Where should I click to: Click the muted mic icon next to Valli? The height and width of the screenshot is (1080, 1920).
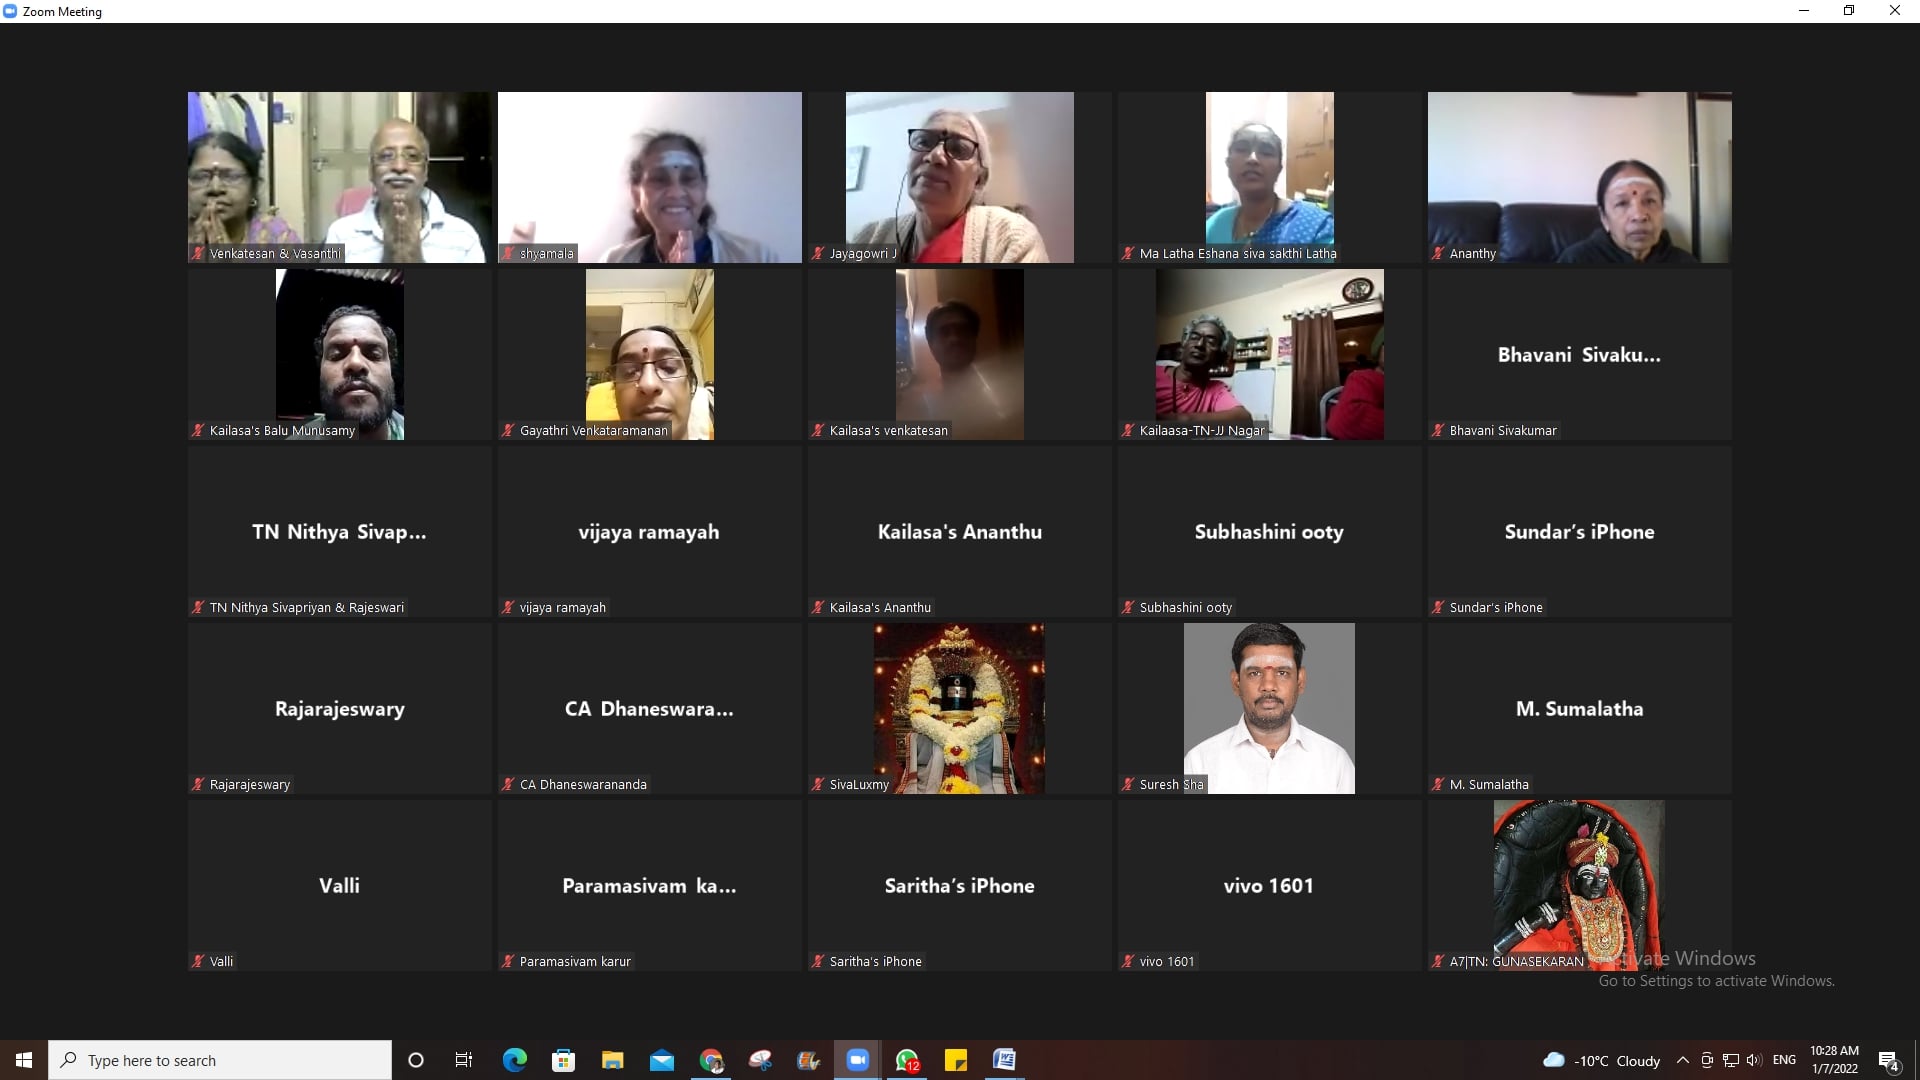coord(198,962)
